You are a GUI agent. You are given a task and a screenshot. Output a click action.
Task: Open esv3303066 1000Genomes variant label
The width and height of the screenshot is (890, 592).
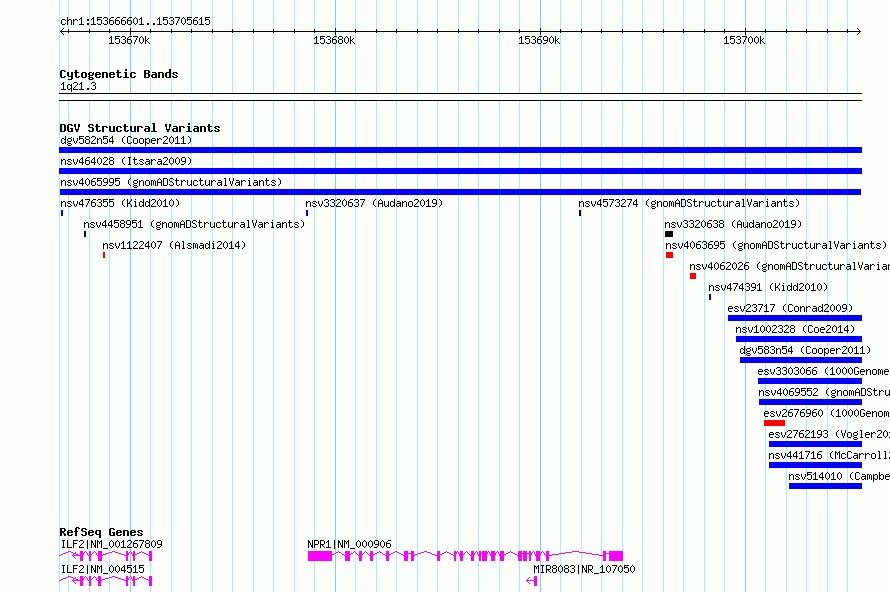(824, 371)
